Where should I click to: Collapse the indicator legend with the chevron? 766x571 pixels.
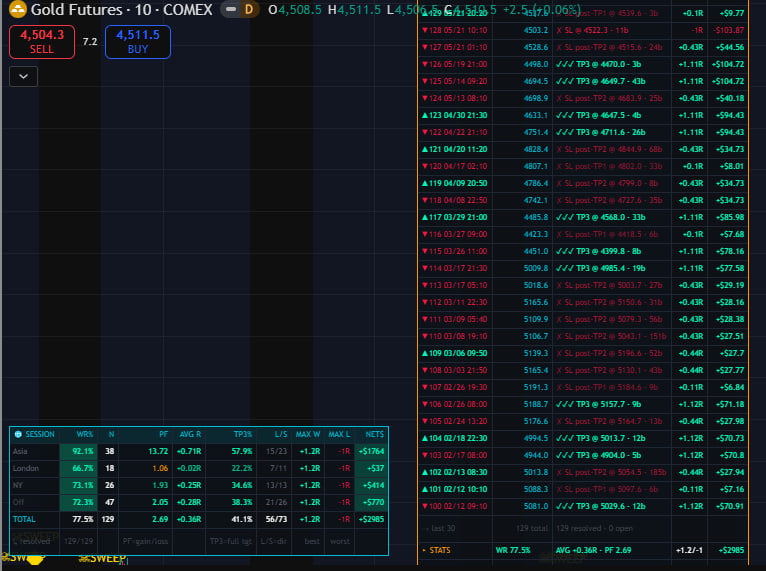click(23, 76)
